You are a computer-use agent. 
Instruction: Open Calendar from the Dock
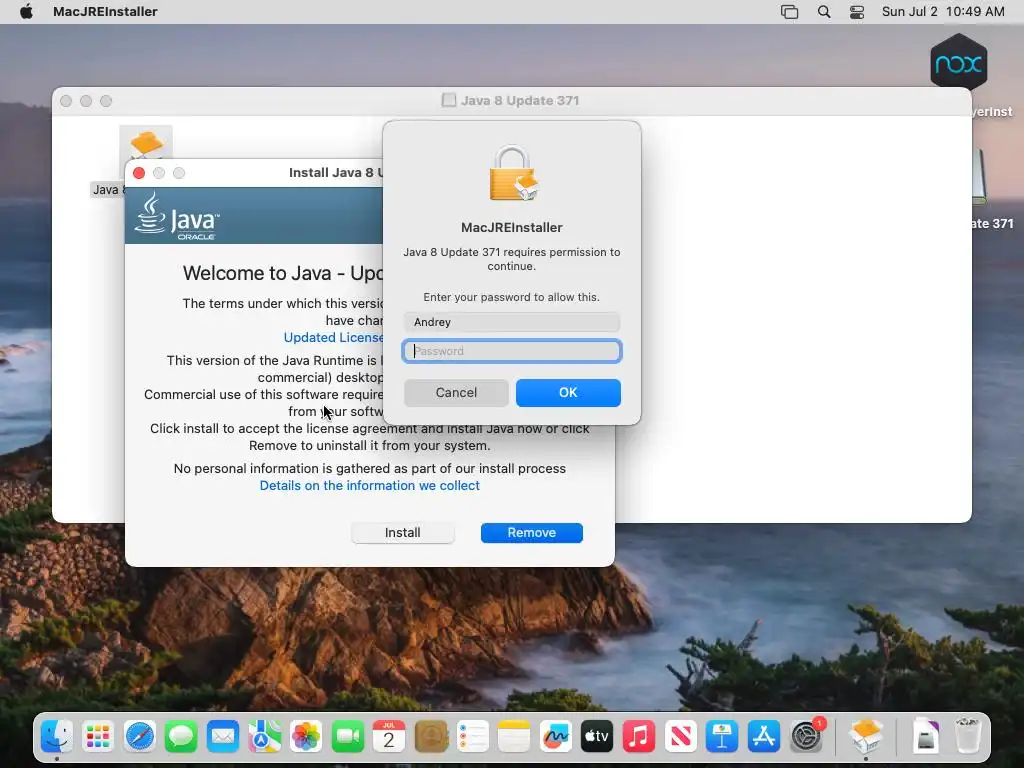389,737
